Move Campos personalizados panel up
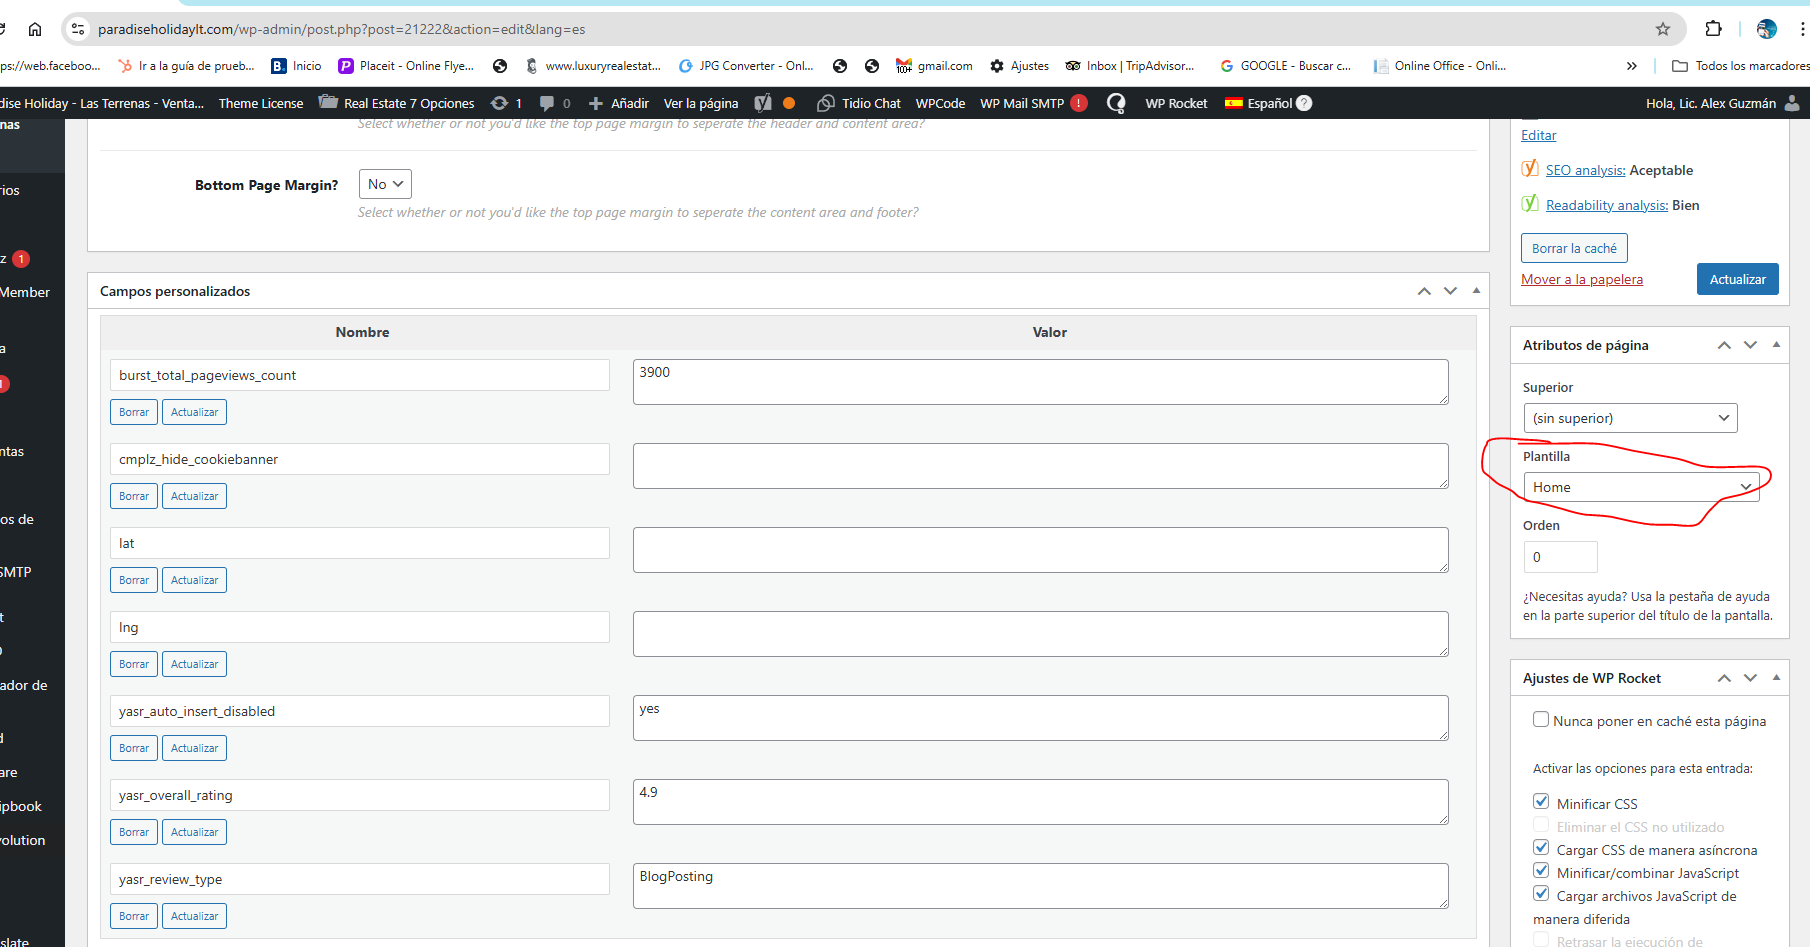 tap(1424, 291)
